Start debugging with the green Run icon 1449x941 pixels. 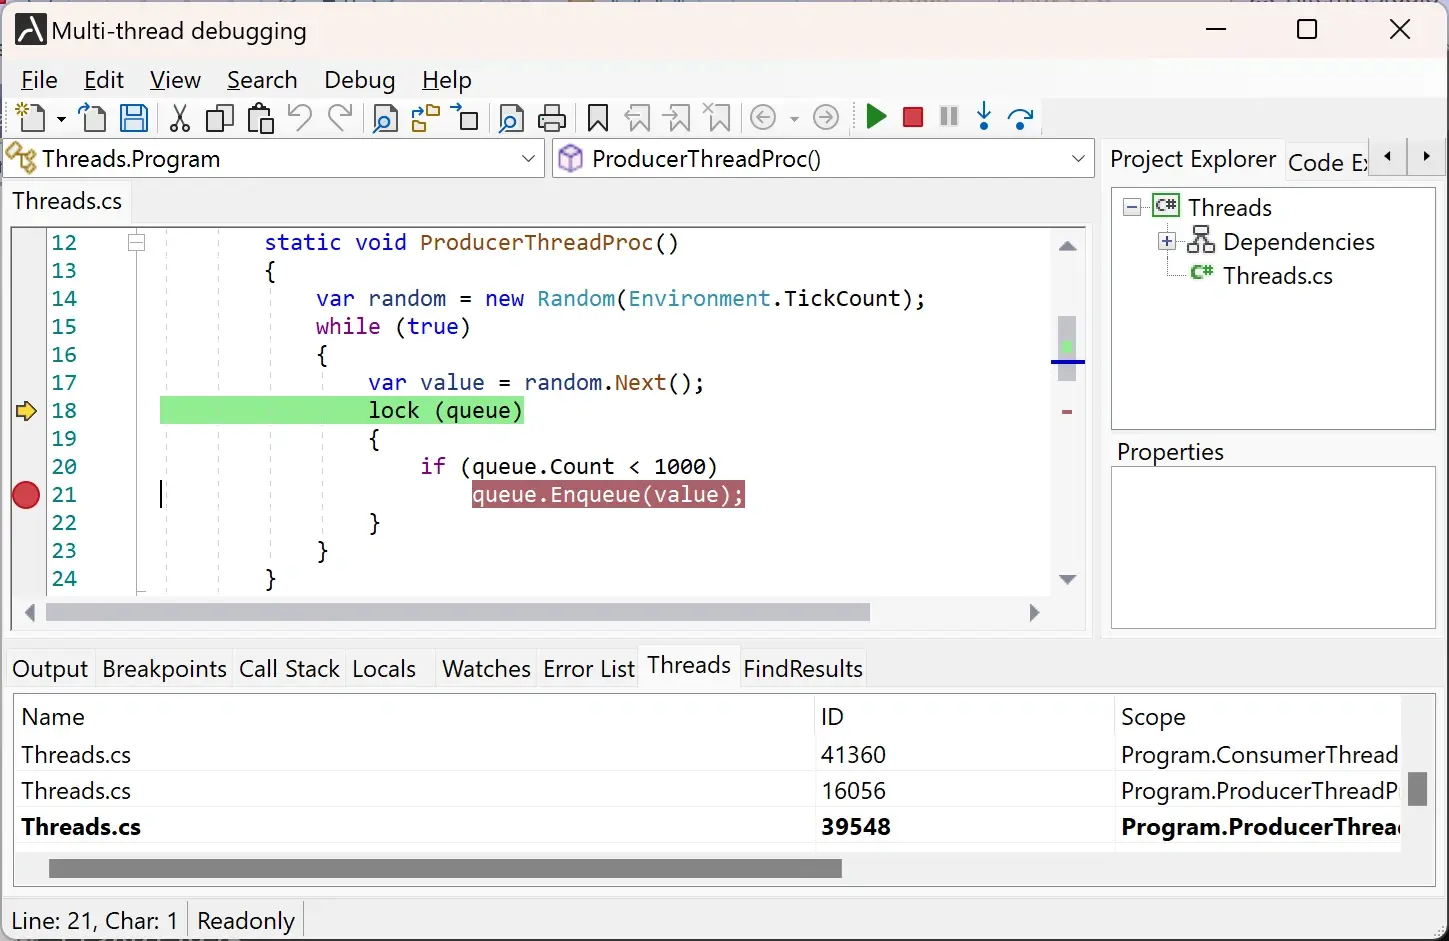875,117
